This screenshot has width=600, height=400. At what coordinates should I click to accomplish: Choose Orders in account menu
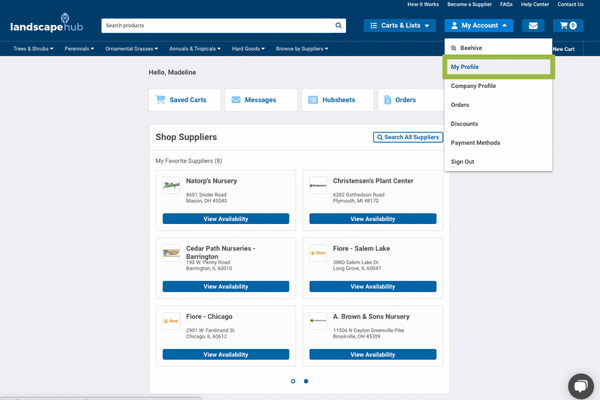(x=498, y=105)
